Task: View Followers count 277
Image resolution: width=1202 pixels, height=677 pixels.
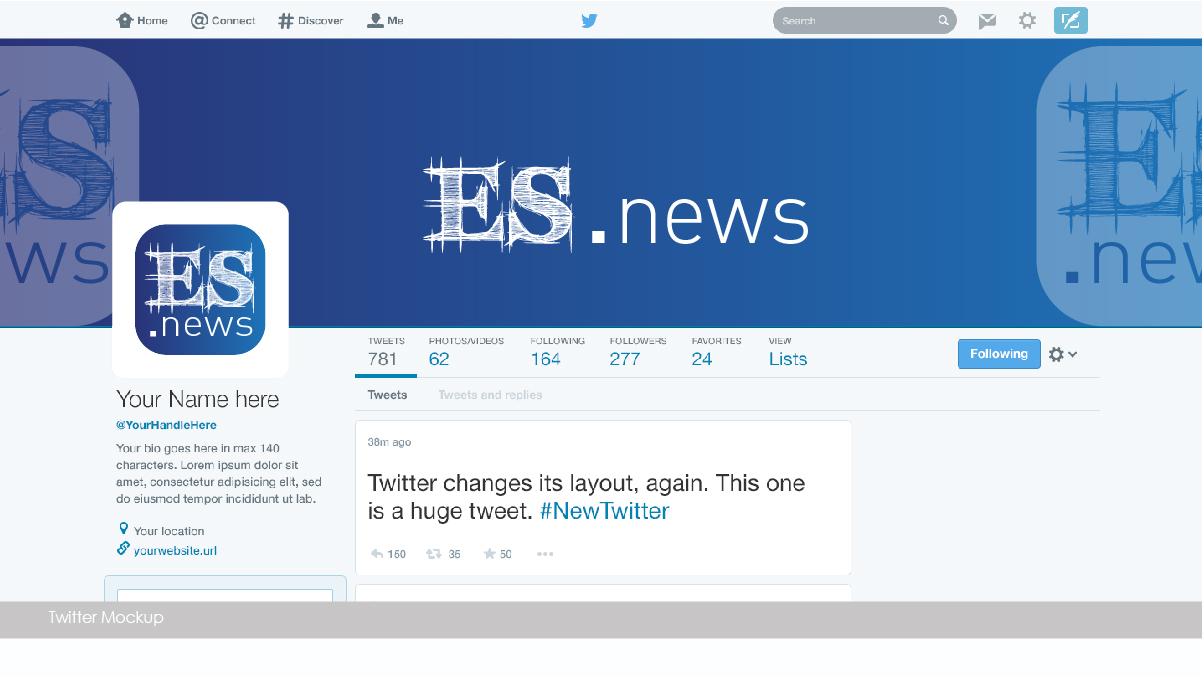Action: [638, 352]
